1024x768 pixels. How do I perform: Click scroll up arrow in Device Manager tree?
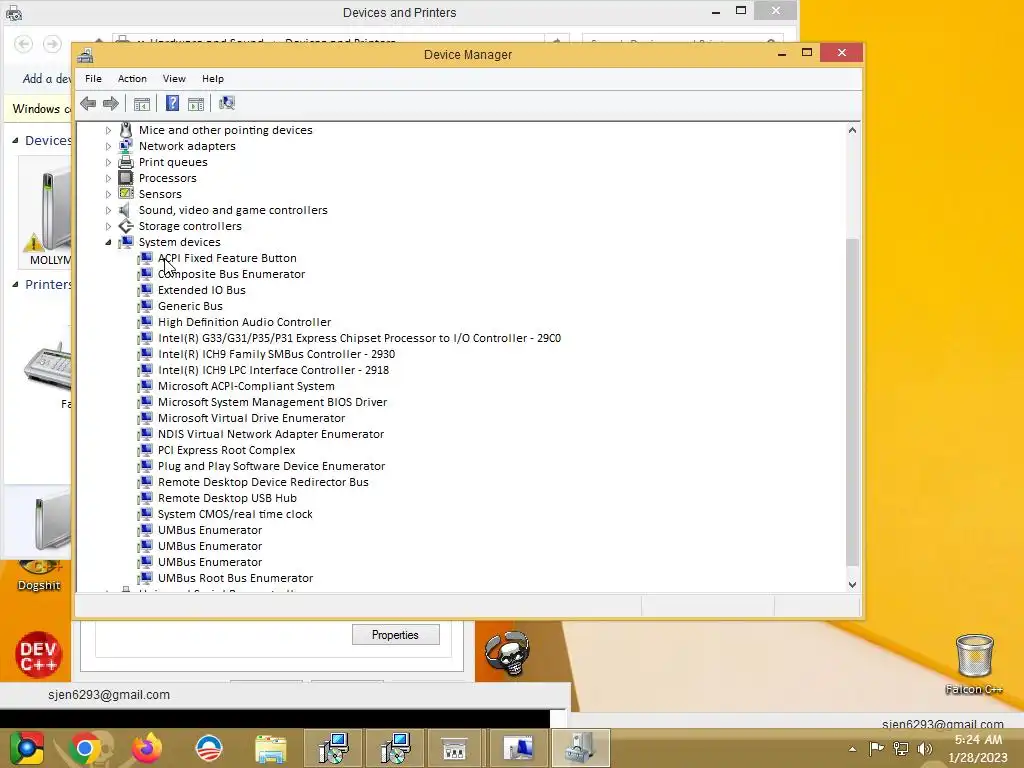pyautogui.click(x=852, y=131)
